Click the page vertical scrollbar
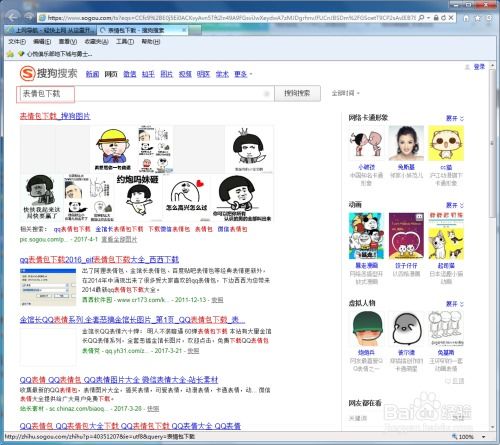The height and width of the screenshot is (445, 500). pyautogui.click(x=492, y=247)
